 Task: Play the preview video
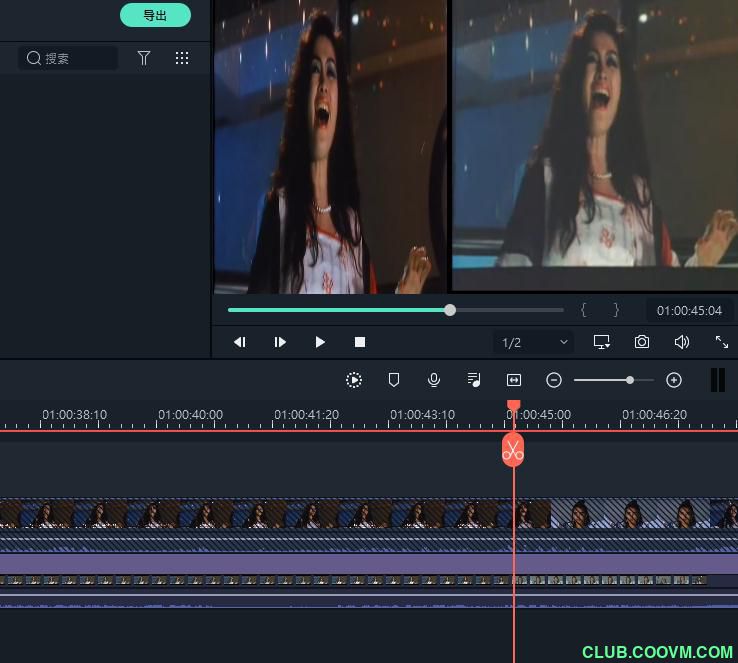(320, 342)
